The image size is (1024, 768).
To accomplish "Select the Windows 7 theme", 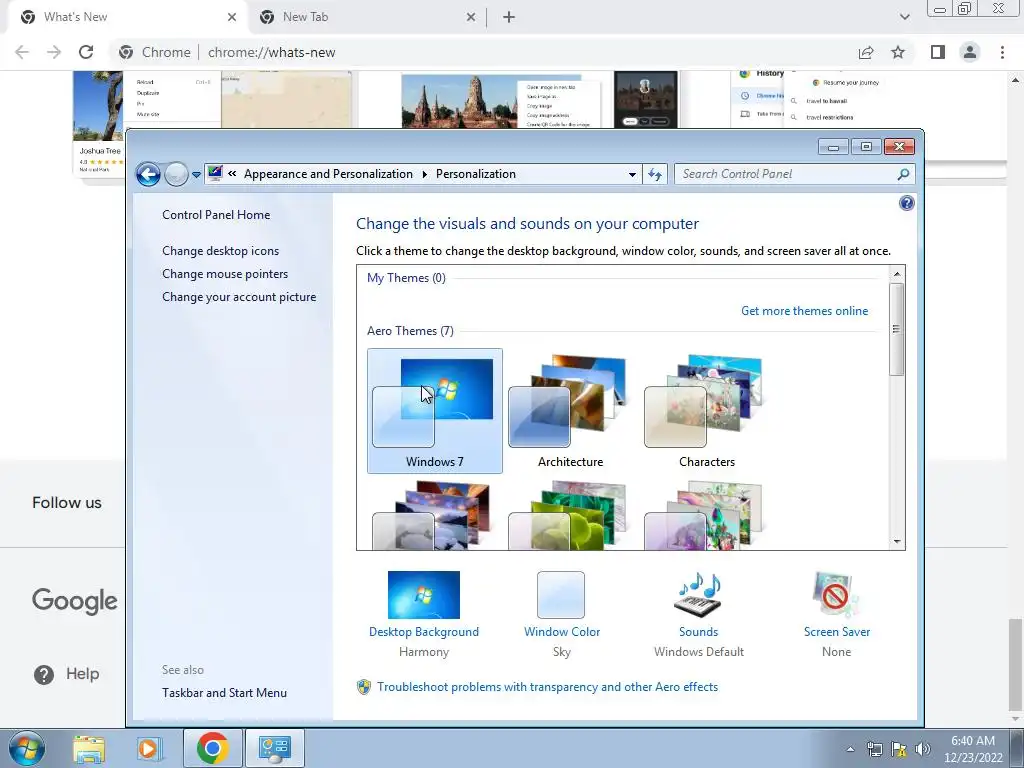I will click(435, 411).
